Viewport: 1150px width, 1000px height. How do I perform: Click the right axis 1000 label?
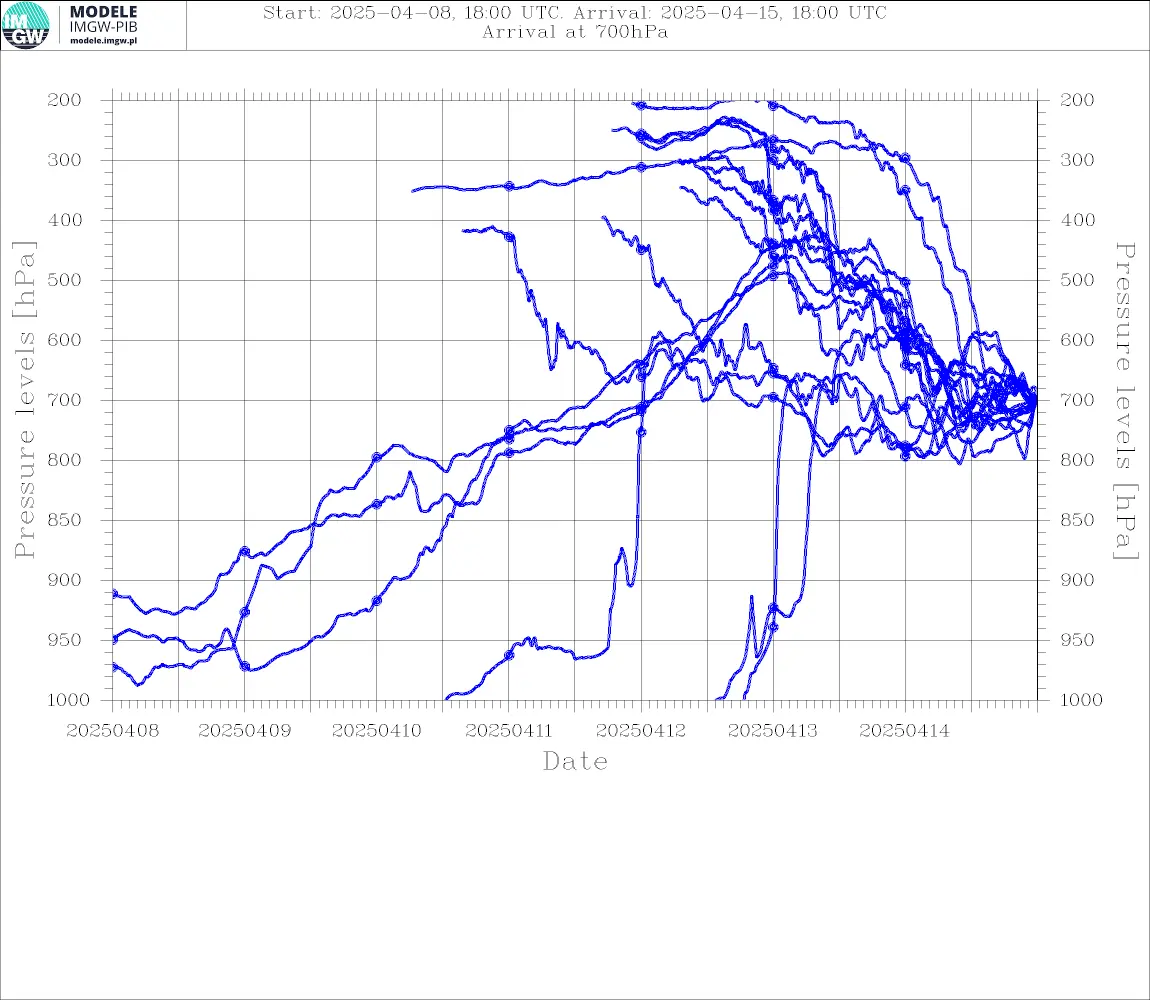pyautogui.click(x=1082, y=700)
